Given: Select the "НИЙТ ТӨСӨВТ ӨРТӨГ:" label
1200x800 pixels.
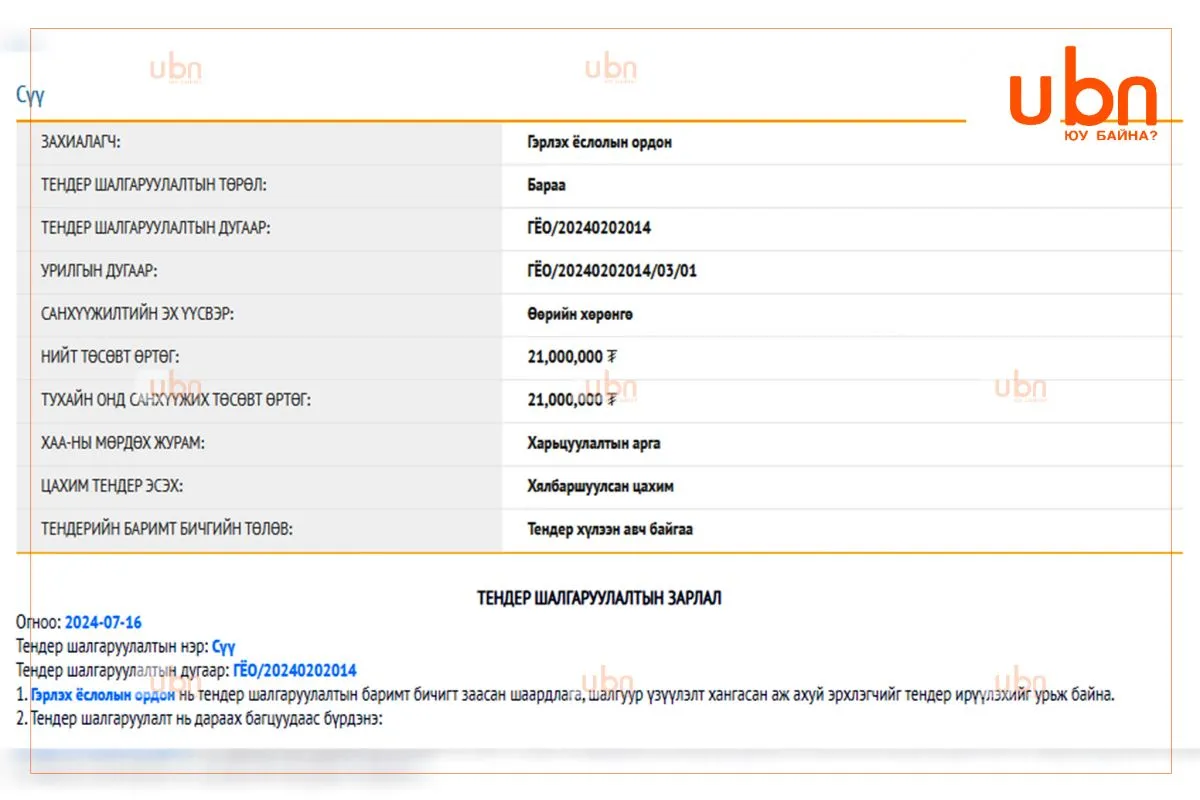Looking at the screenshot, I should click(110, 357).
